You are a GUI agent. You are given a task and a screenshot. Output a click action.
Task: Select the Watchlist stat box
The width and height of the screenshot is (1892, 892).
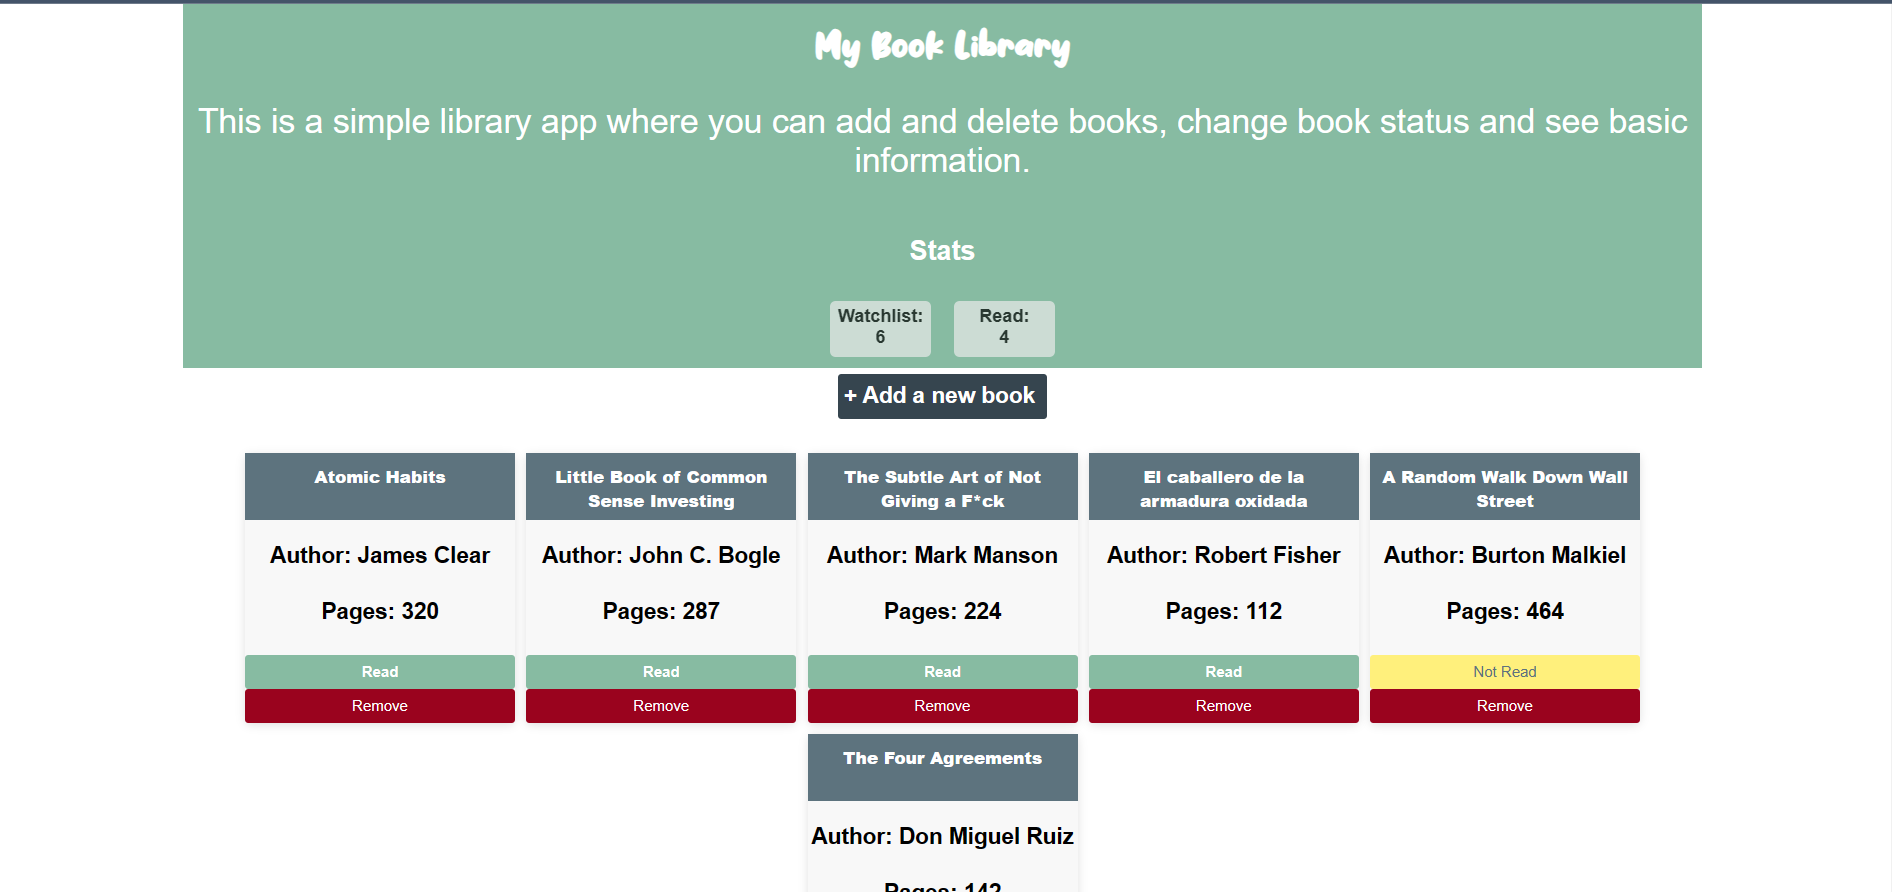880,328
